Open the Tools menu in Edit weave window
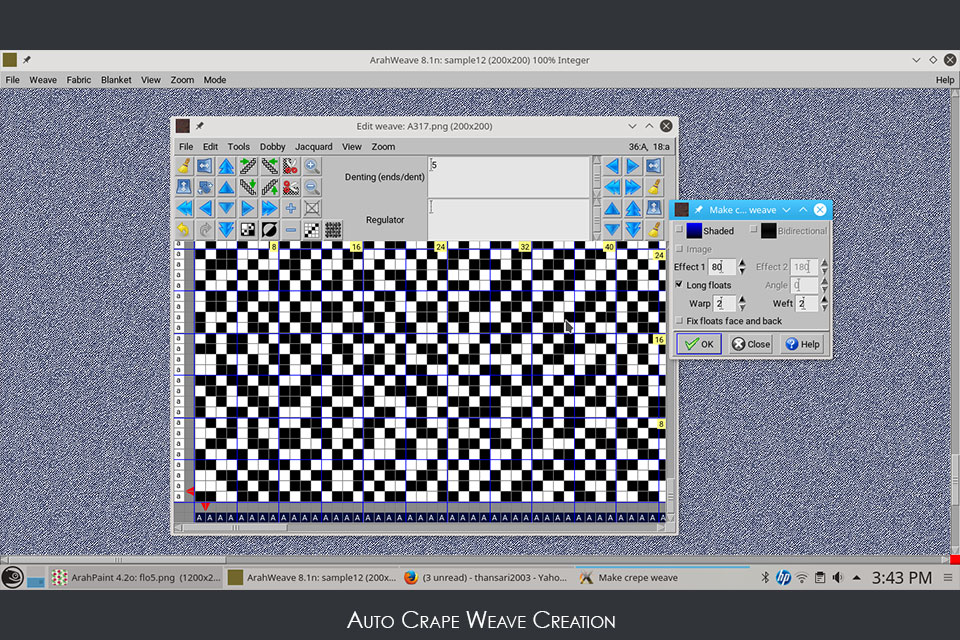This screenshot has width=960, height=640. click(239, 146)
